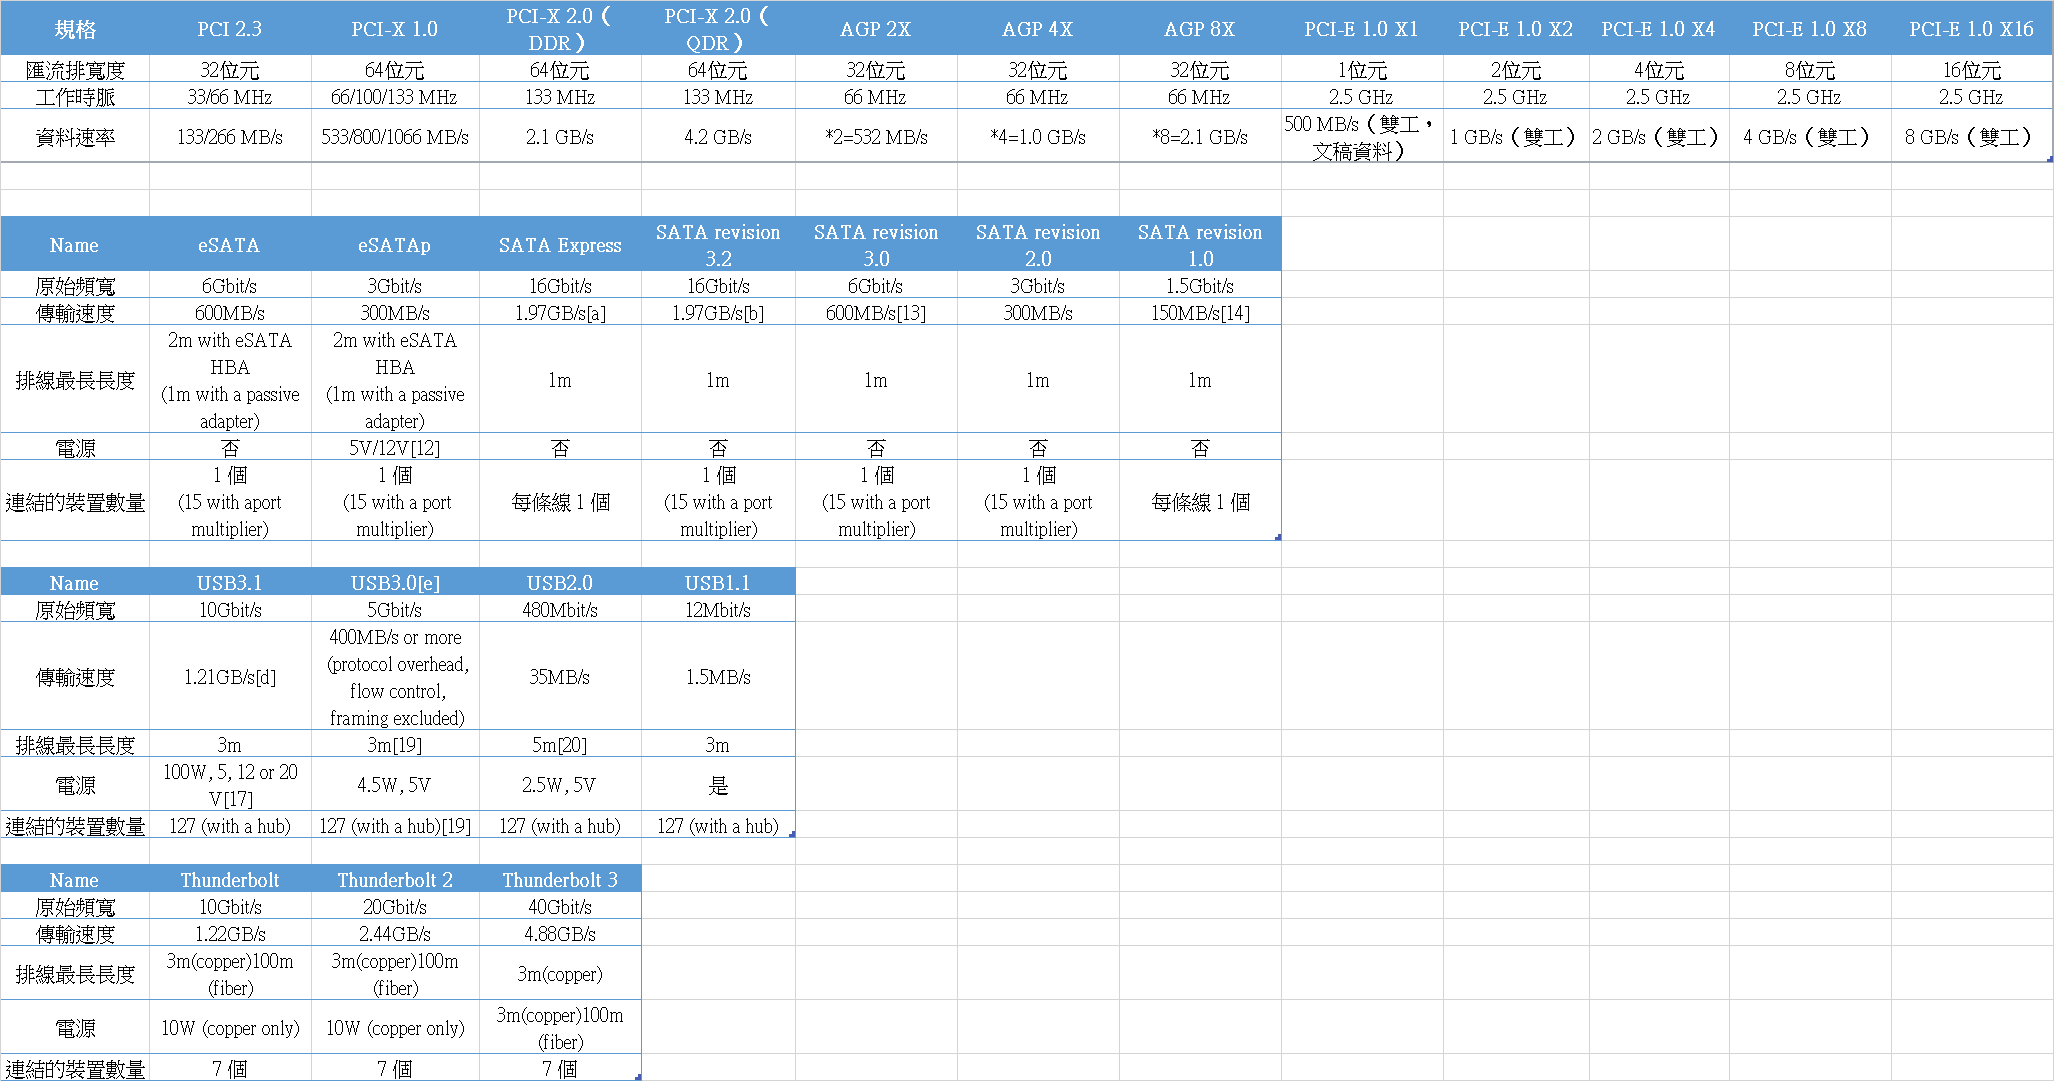This screenshot has height=1081, width=2054.
Task: Select the 600MB/s[13] cell
Action: coord(876,312)
